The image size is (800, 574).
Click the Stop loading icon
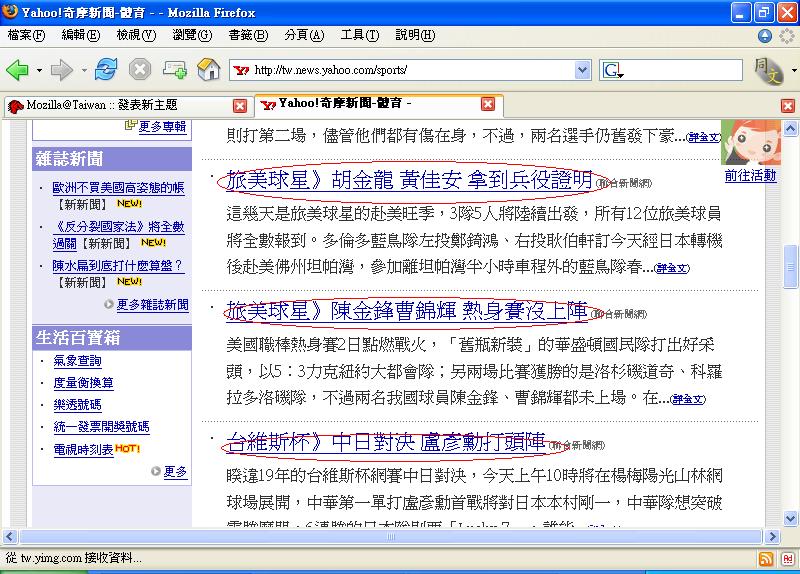tap(140, 70)
